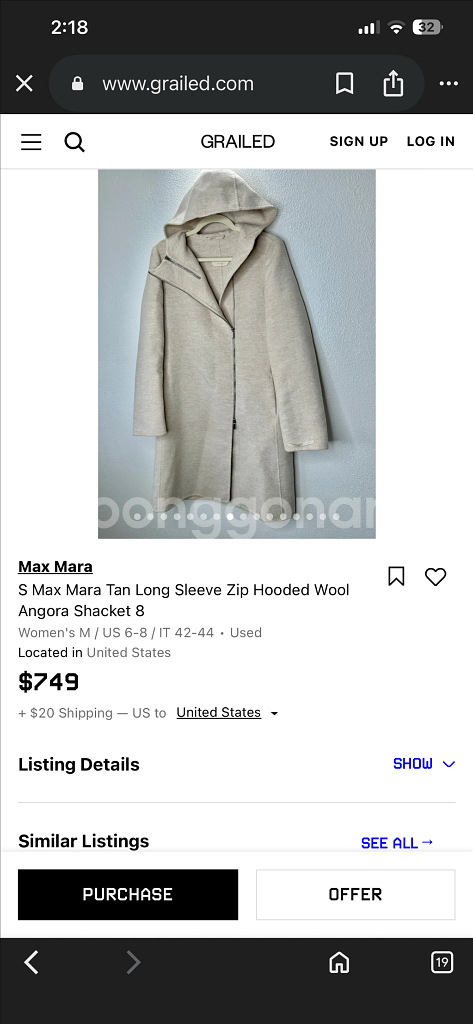
Task: Favorite the listing with the heart icon
Action: [435, 576]
